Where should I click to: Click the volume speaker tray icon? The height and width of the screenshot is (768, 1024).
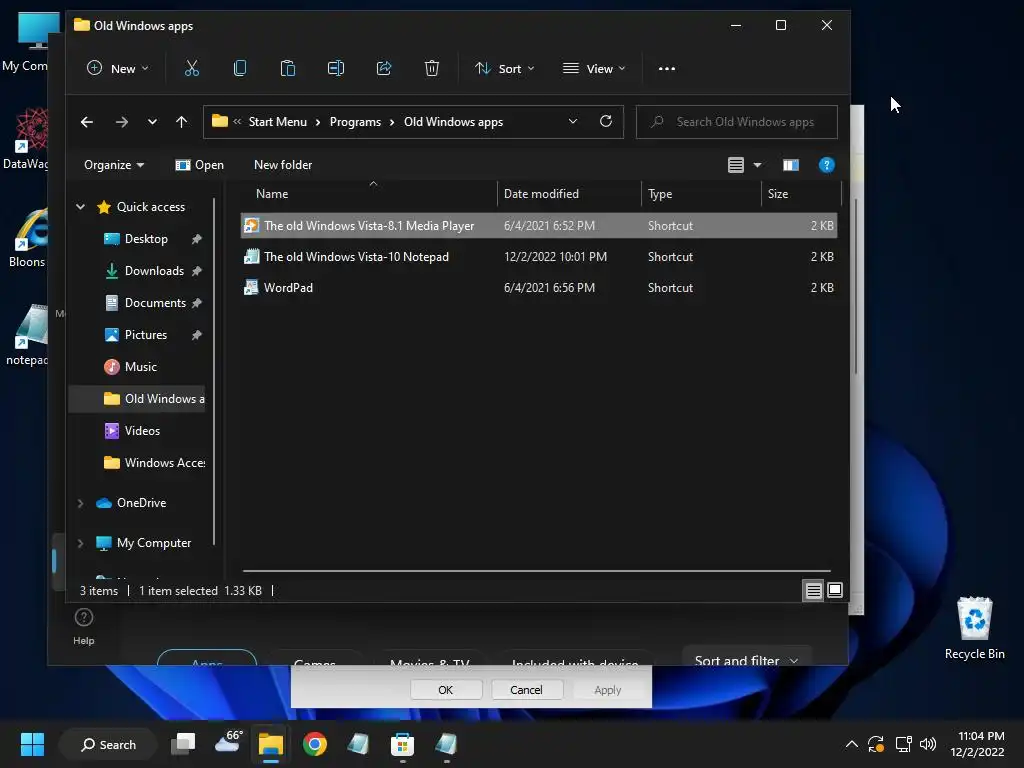point(927,744)
